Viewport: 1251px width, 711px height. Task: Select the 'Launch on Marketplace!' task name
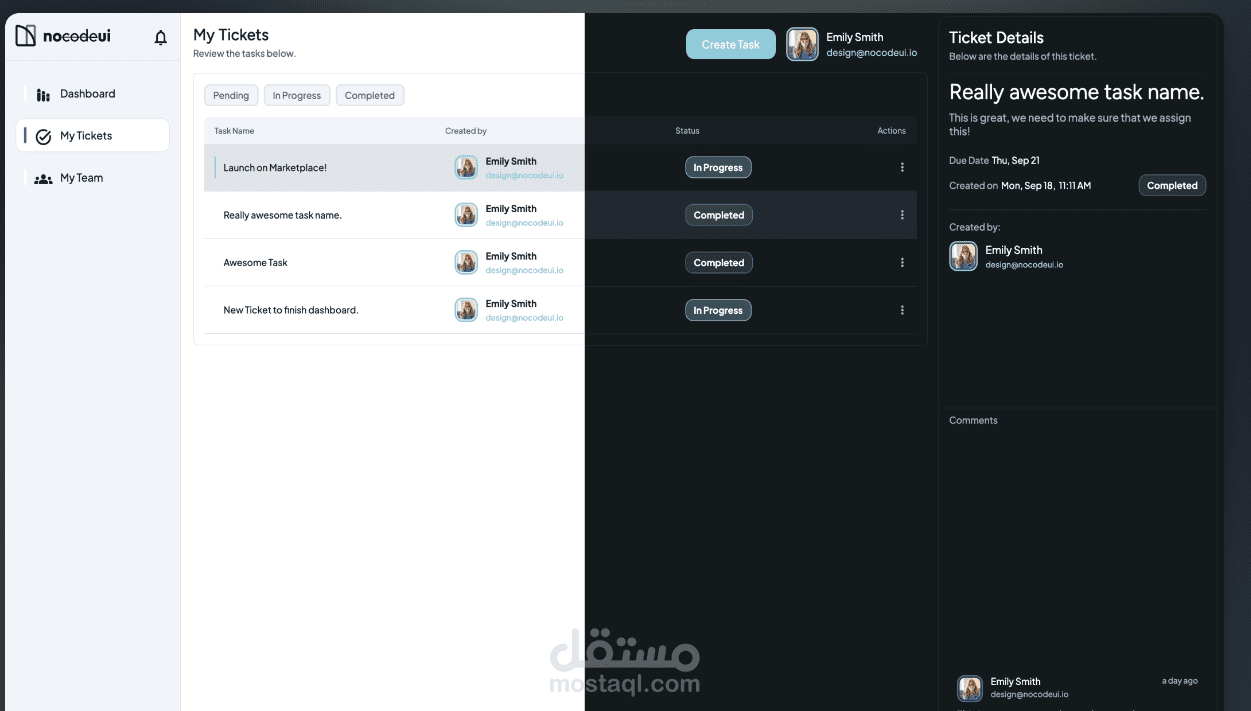pos(275,168)
